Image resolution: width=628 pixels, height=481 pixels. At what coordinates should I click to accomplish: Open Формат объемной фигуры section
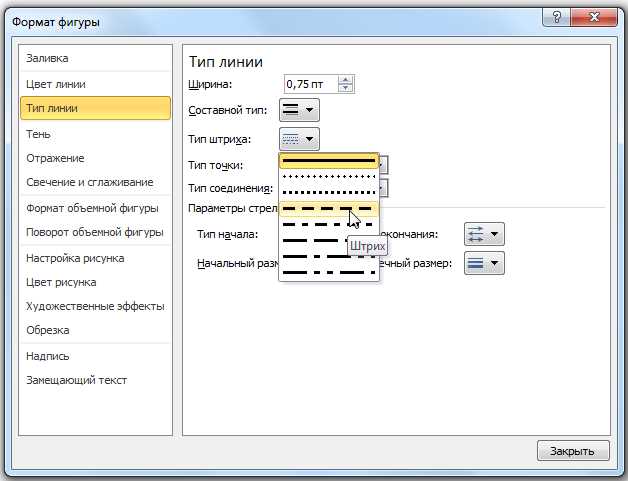(95, 208)
